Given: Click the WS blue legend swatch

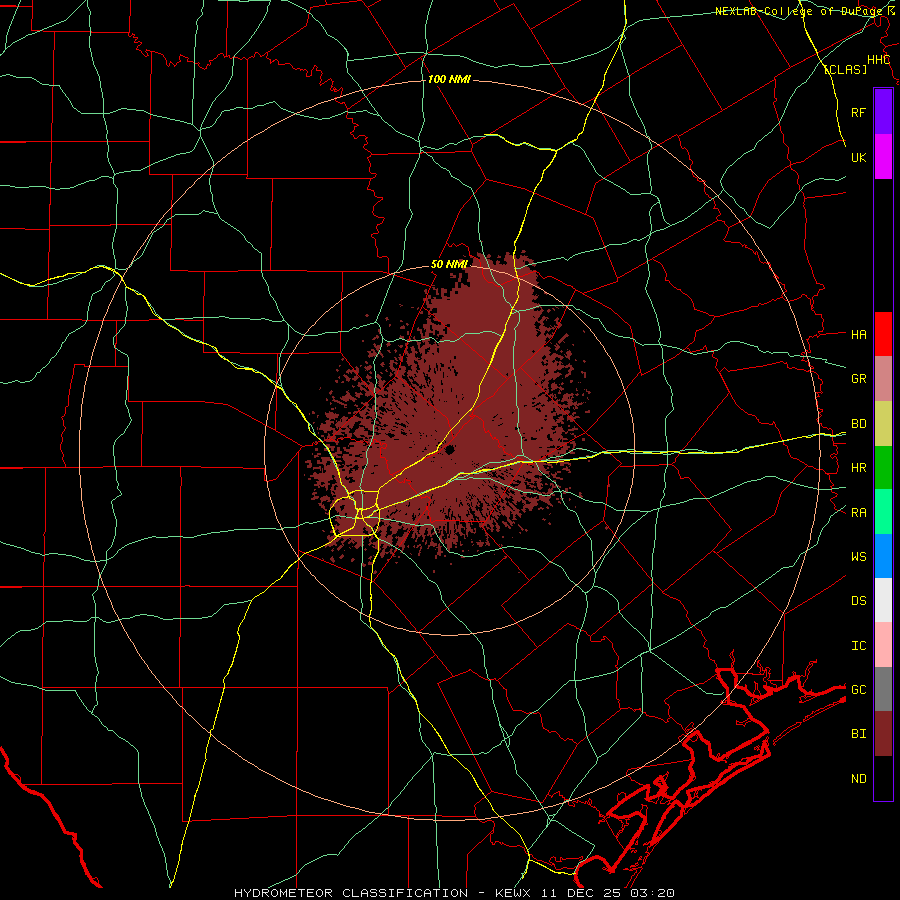Looking at the screenshot, I should [883, 556].
